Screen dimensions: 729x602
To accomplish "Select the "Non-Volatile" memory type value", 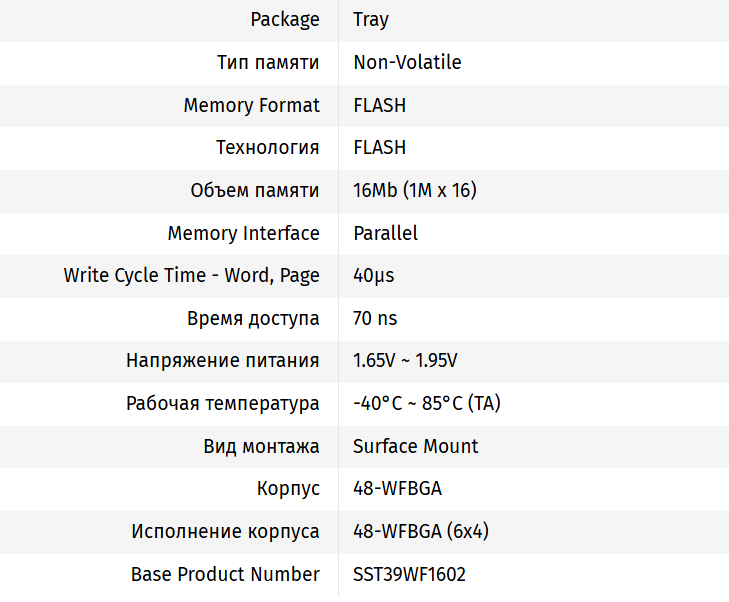I will 407,62.
